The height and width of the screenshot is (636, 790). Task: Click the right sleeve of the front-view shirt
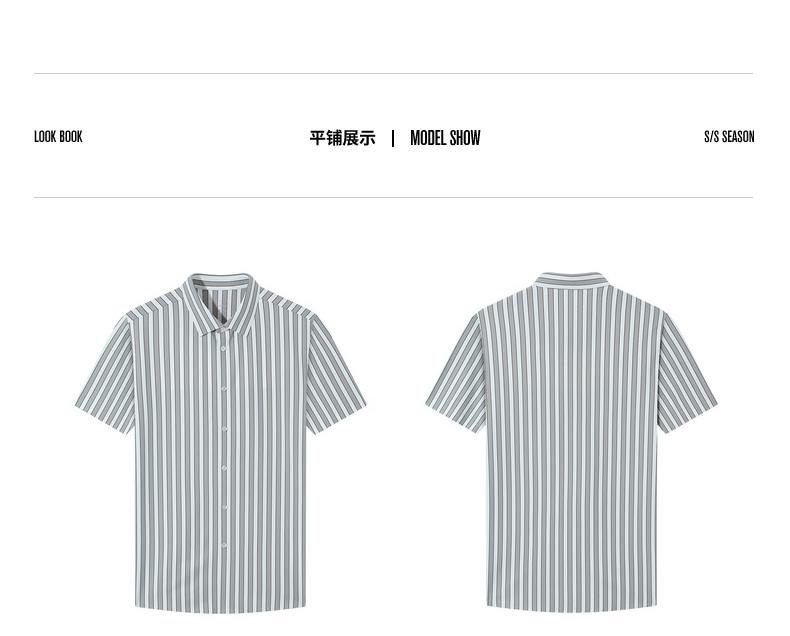tap(336, 373)
